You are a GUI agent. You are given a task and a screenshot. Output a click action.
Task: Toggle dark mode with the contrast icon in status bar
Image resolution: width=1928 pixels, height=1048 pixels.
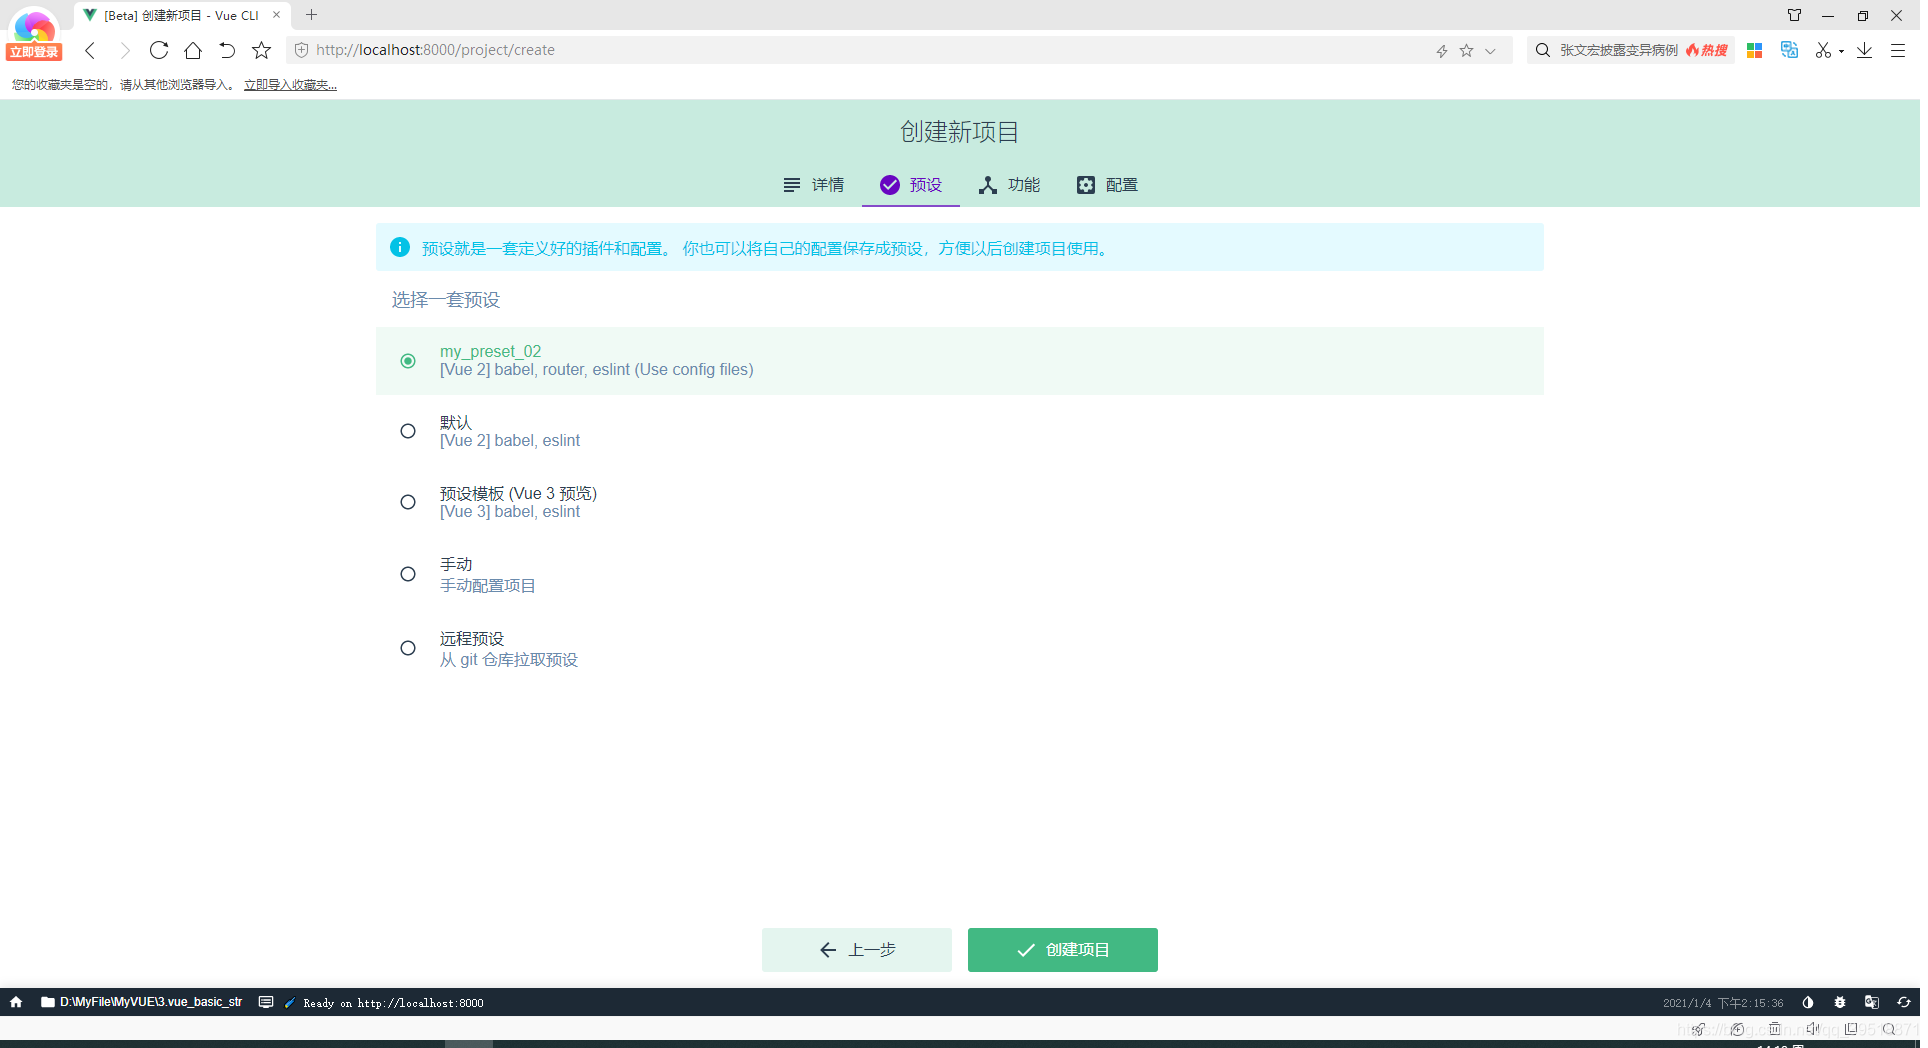[x=1808, y=1002]
